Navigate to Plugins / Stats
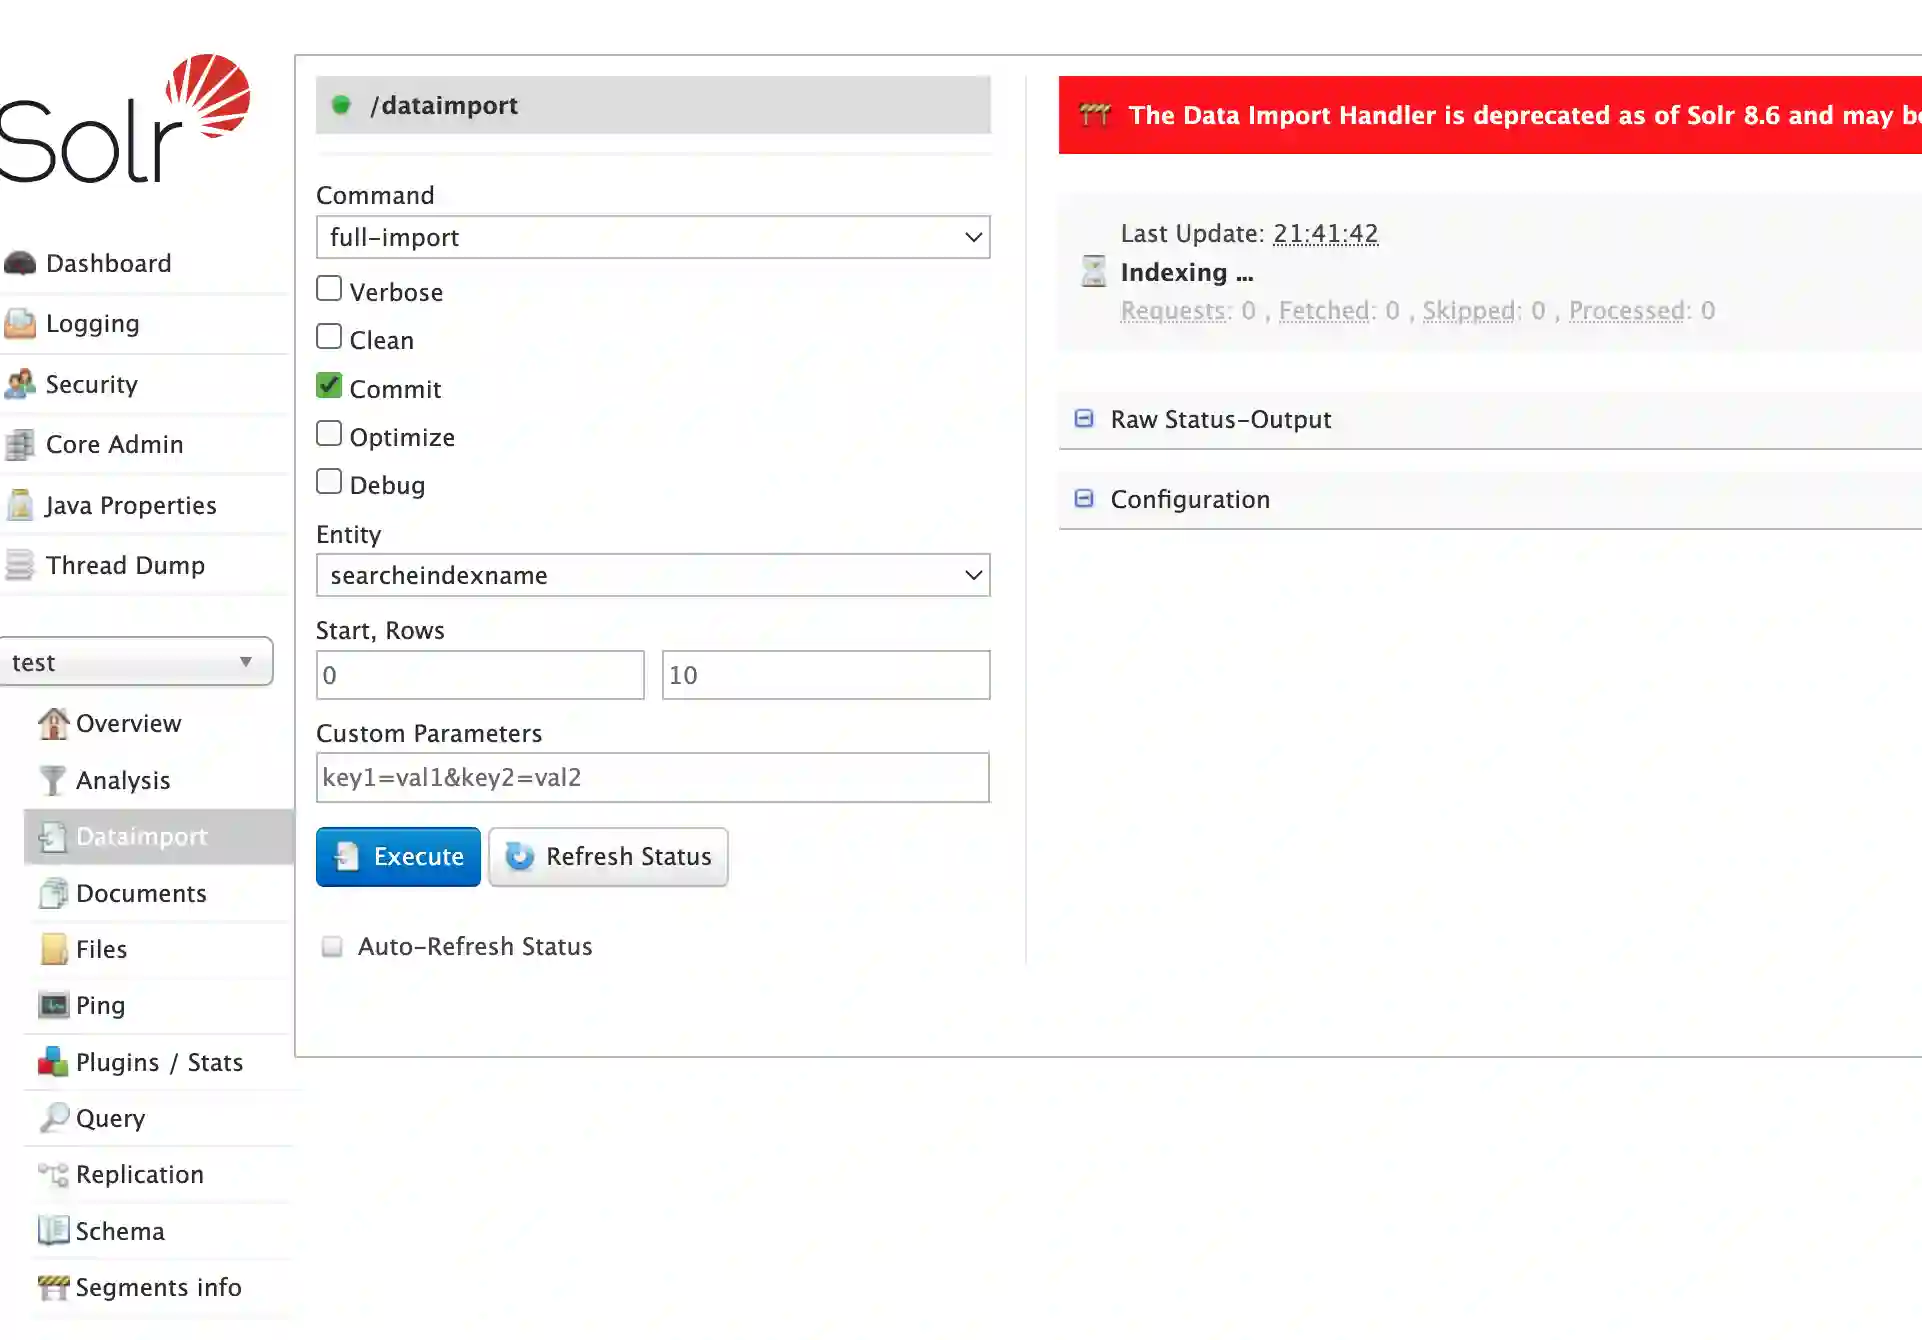1922x1340 pixels. click(x=160, y=1062)
